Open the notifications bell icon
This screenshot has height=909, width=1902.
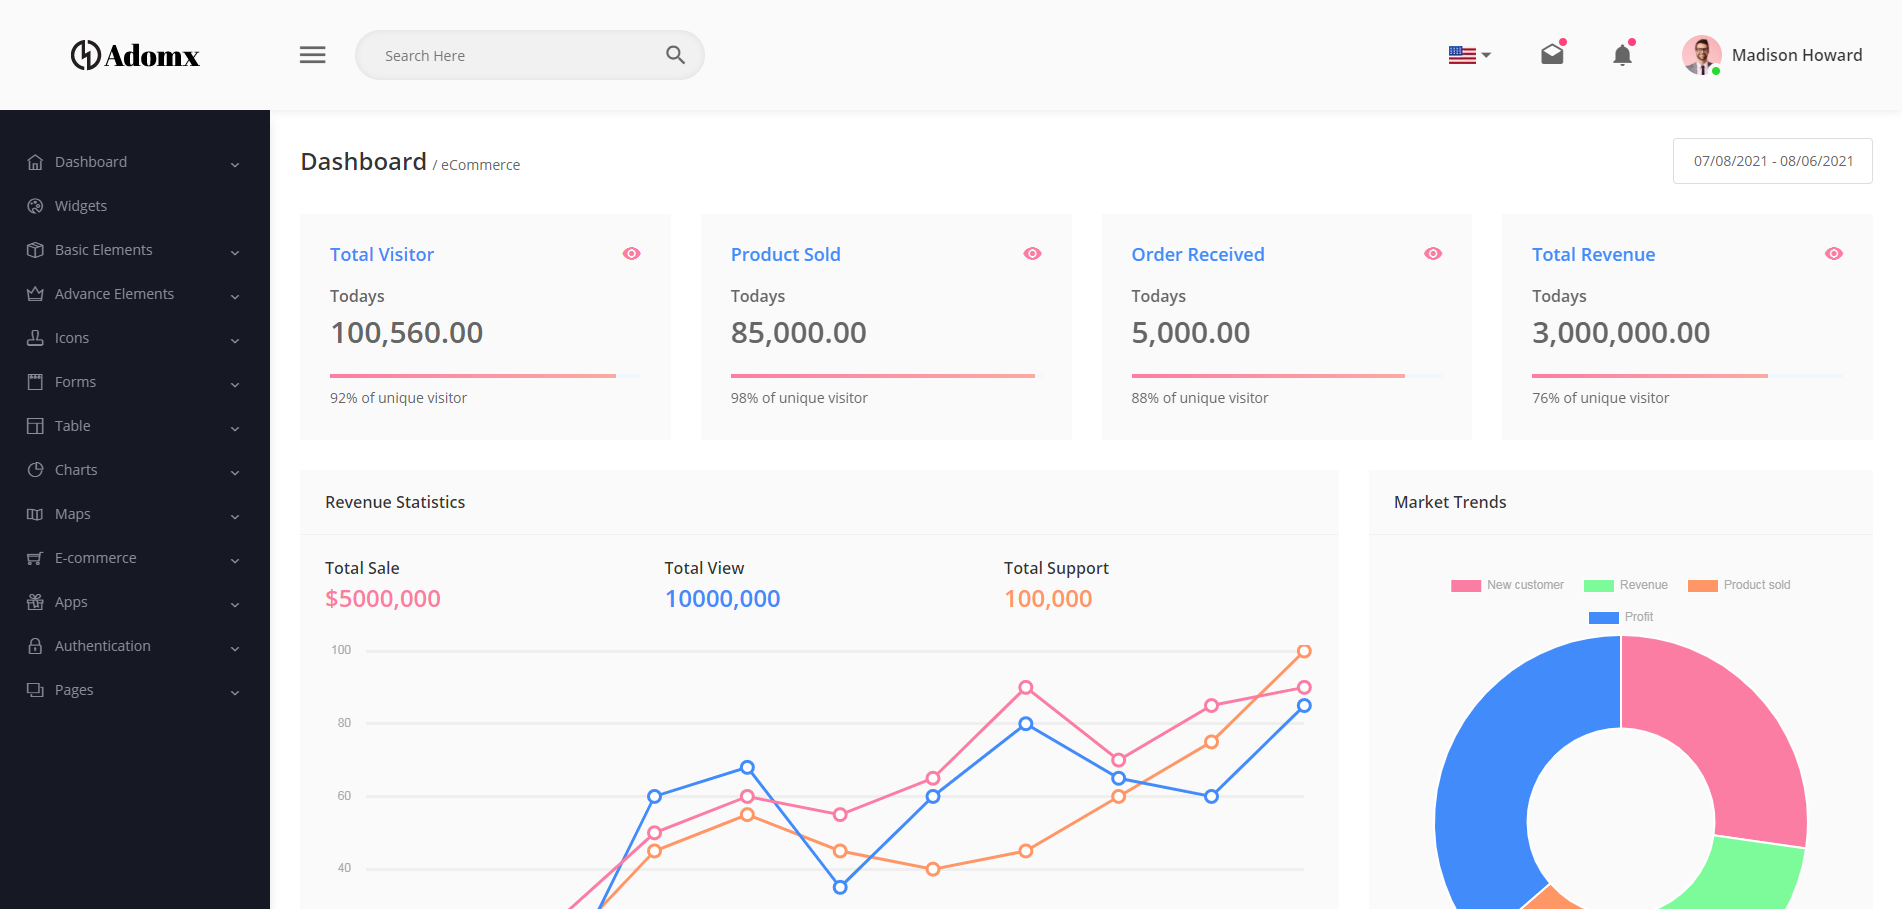(1621, 56)
